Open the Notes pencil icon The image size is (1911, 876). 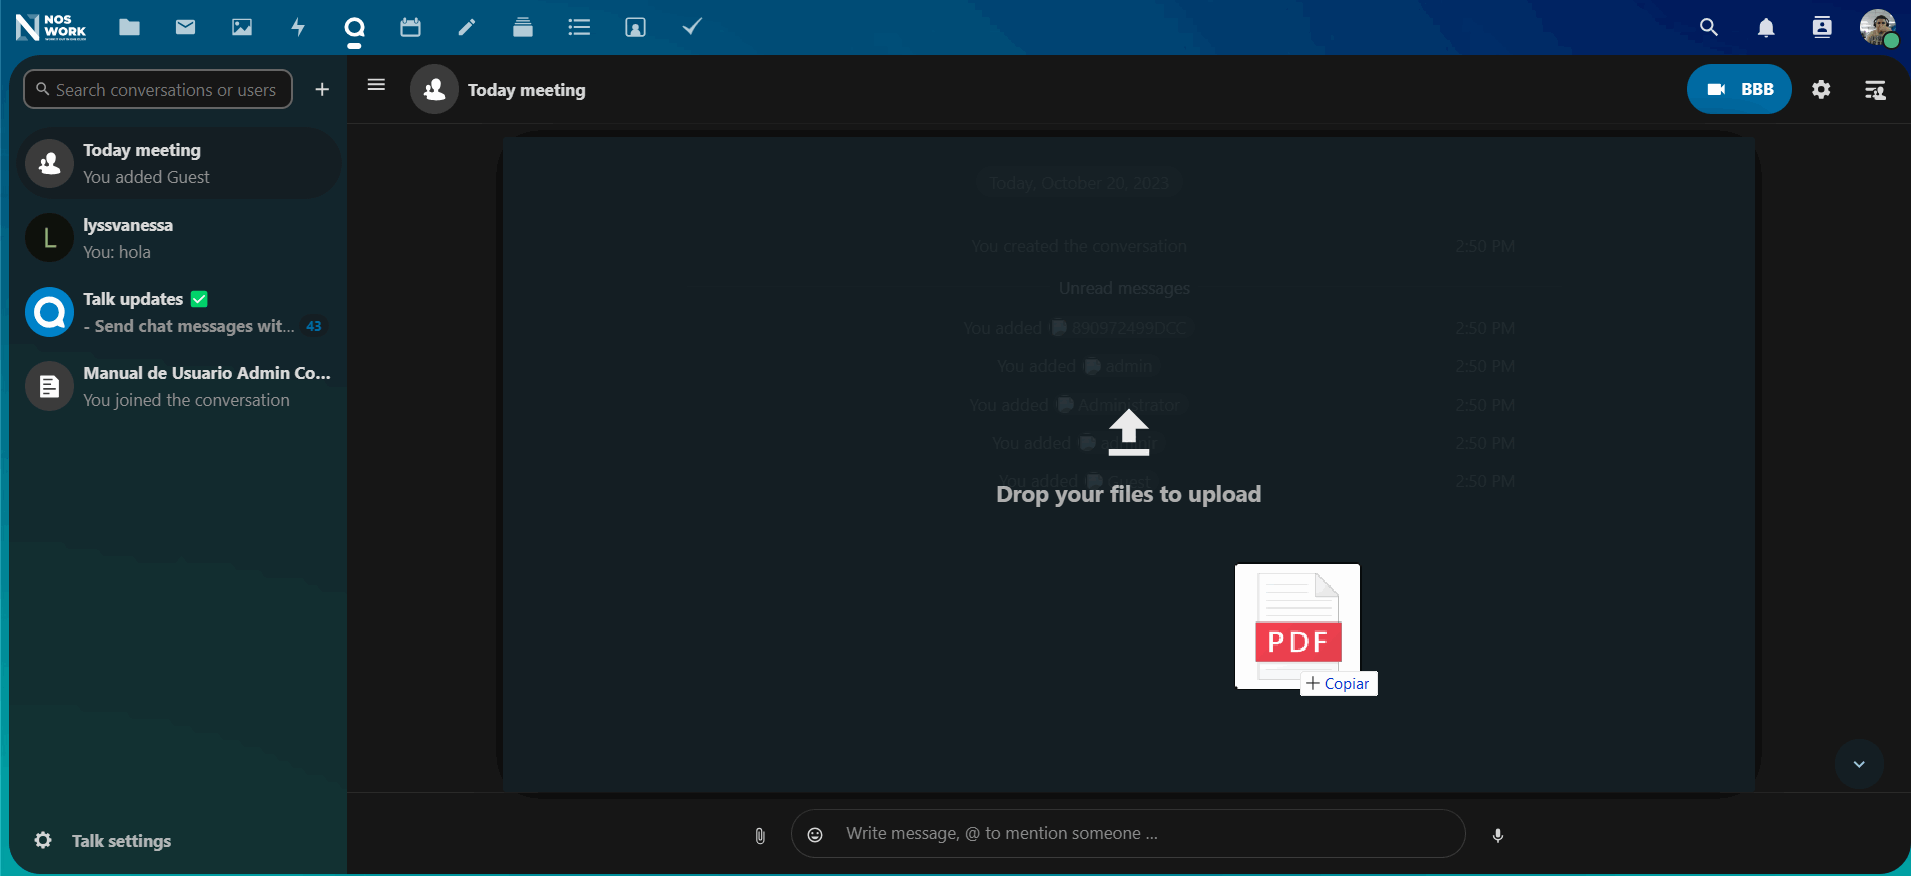(x=467, y=27)
